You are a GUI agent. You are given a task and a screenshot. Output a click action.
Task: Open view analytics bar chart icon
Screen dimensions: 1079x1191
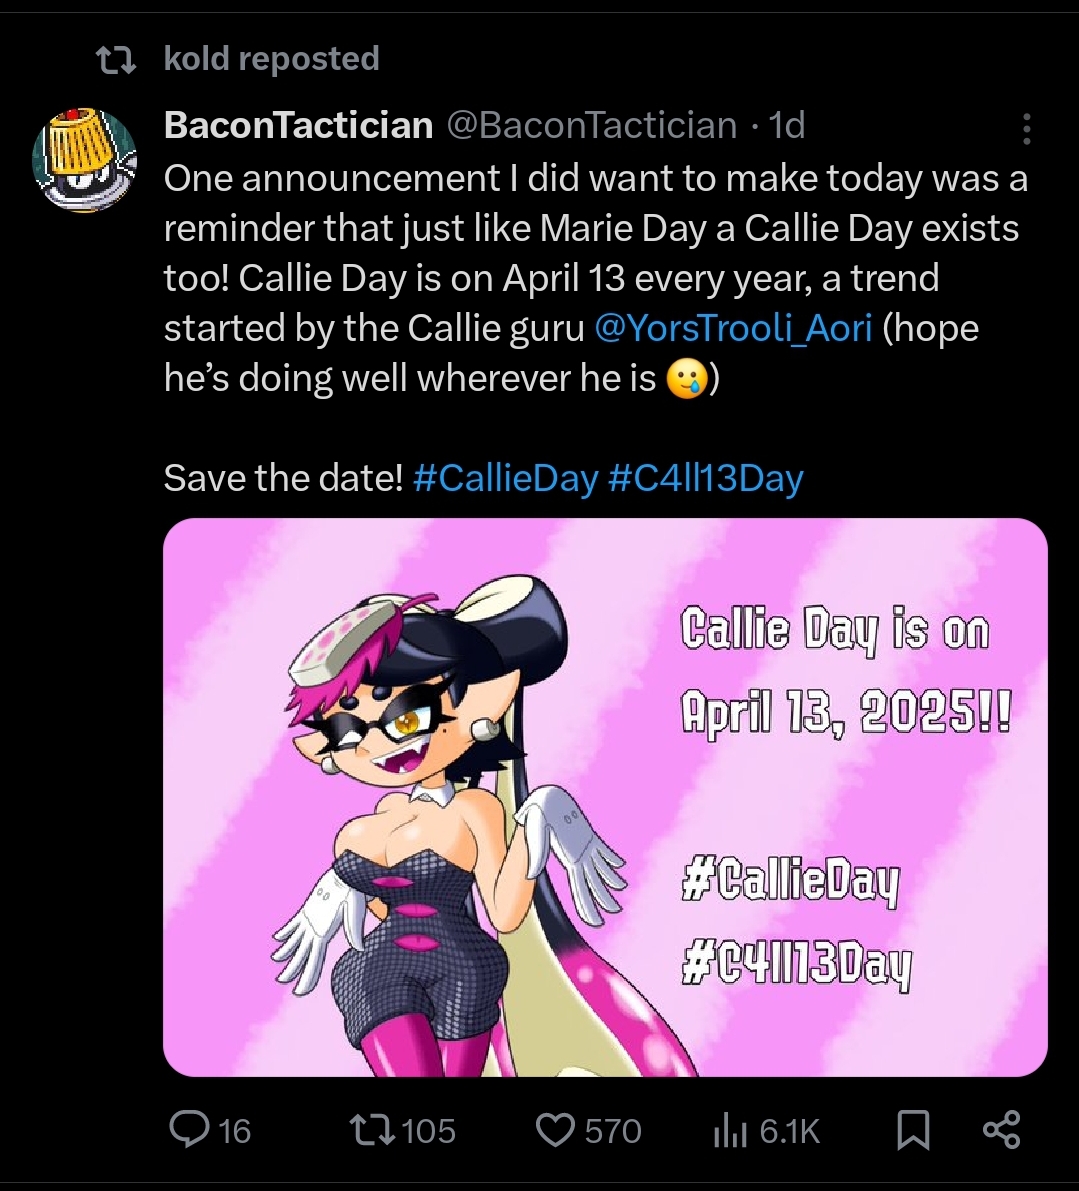click(x=730, y=1131)
